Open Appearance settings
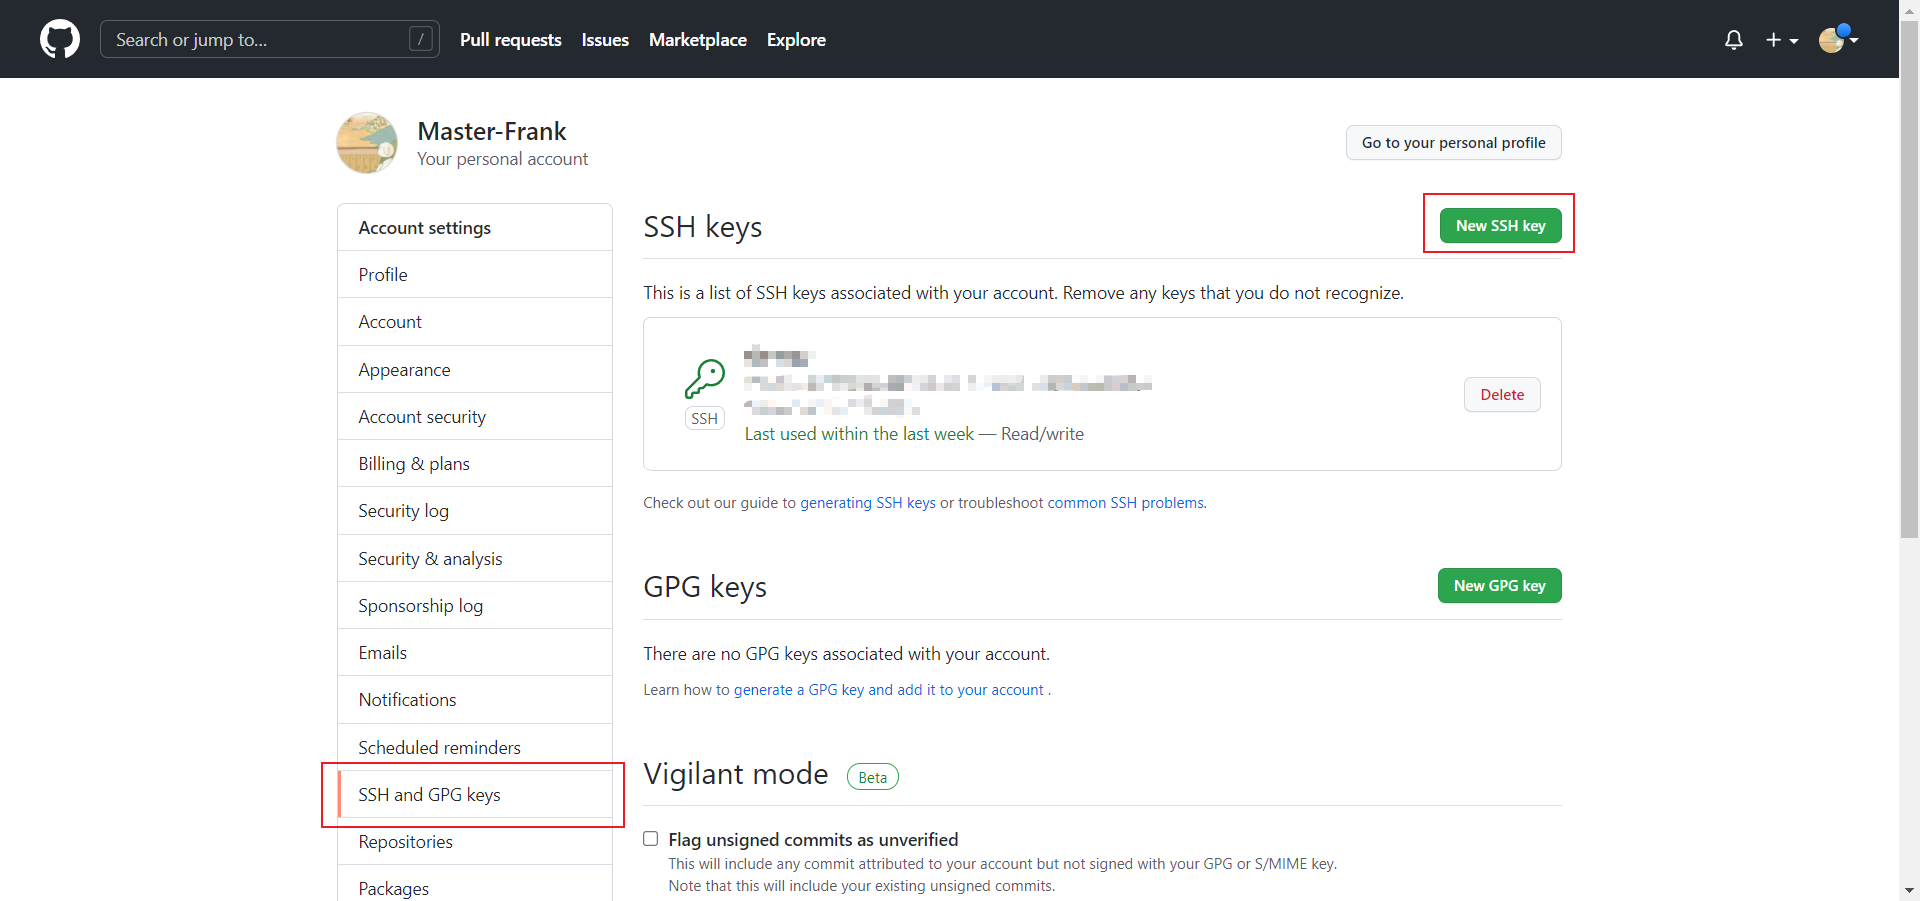Viewport: 1920px width, 901px height. point(475,369)
